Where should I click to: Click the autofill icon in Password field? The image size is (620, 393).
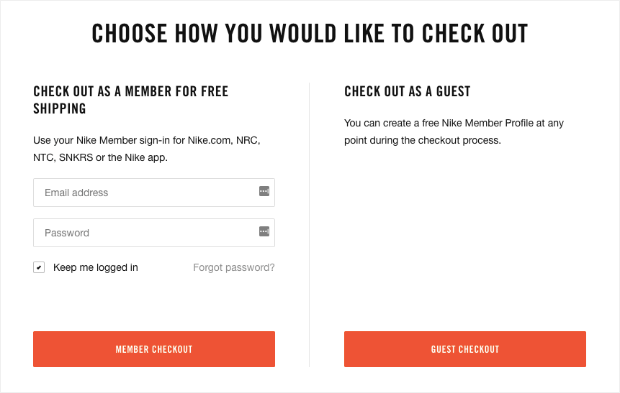point(264,231)
